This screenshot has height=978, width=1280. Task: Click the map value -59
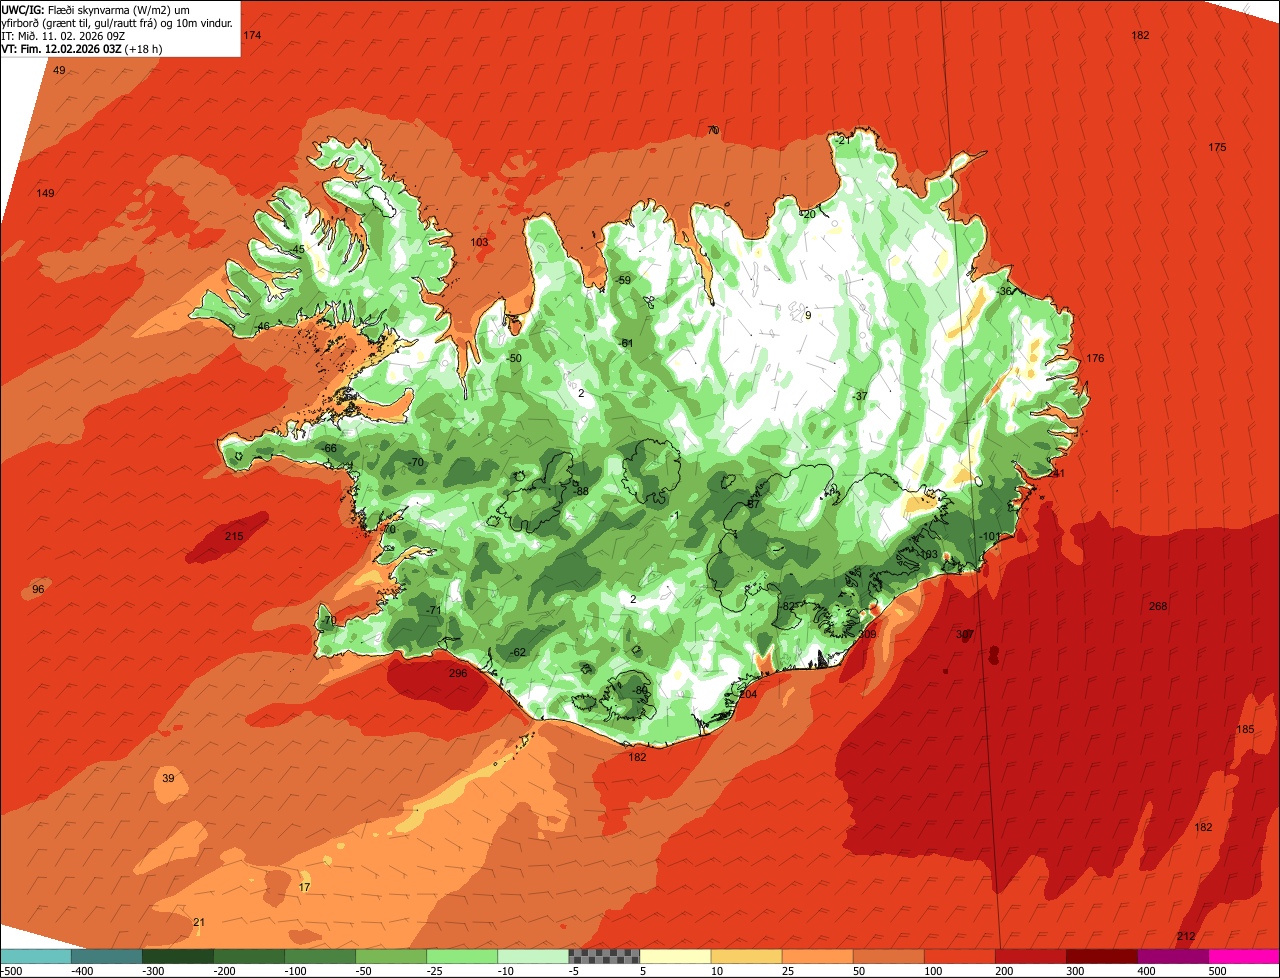point(623,280)
